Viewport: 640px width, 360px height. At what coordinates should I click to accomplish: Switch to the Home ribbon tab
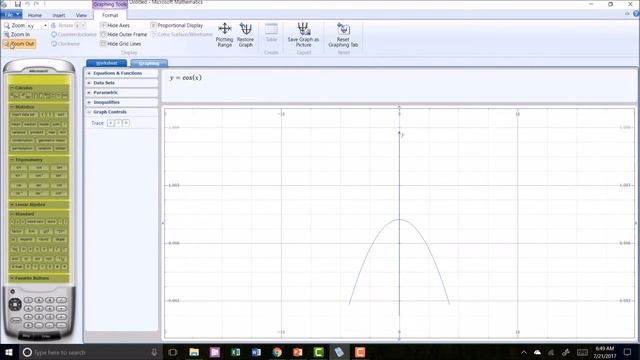coord(35,15)
